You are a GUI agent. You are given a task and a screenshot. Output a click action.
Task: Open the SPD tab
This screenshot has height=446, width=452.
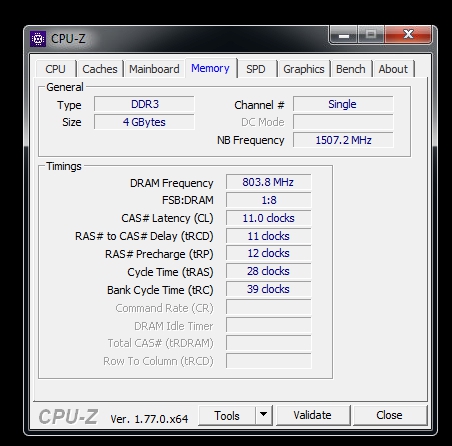click(x=256, y=69)
